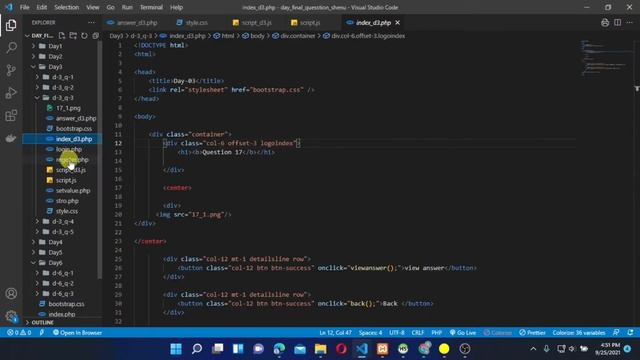The image size is (640, 360).
Task: Split the editor to the right
Action: pos(618,22)
